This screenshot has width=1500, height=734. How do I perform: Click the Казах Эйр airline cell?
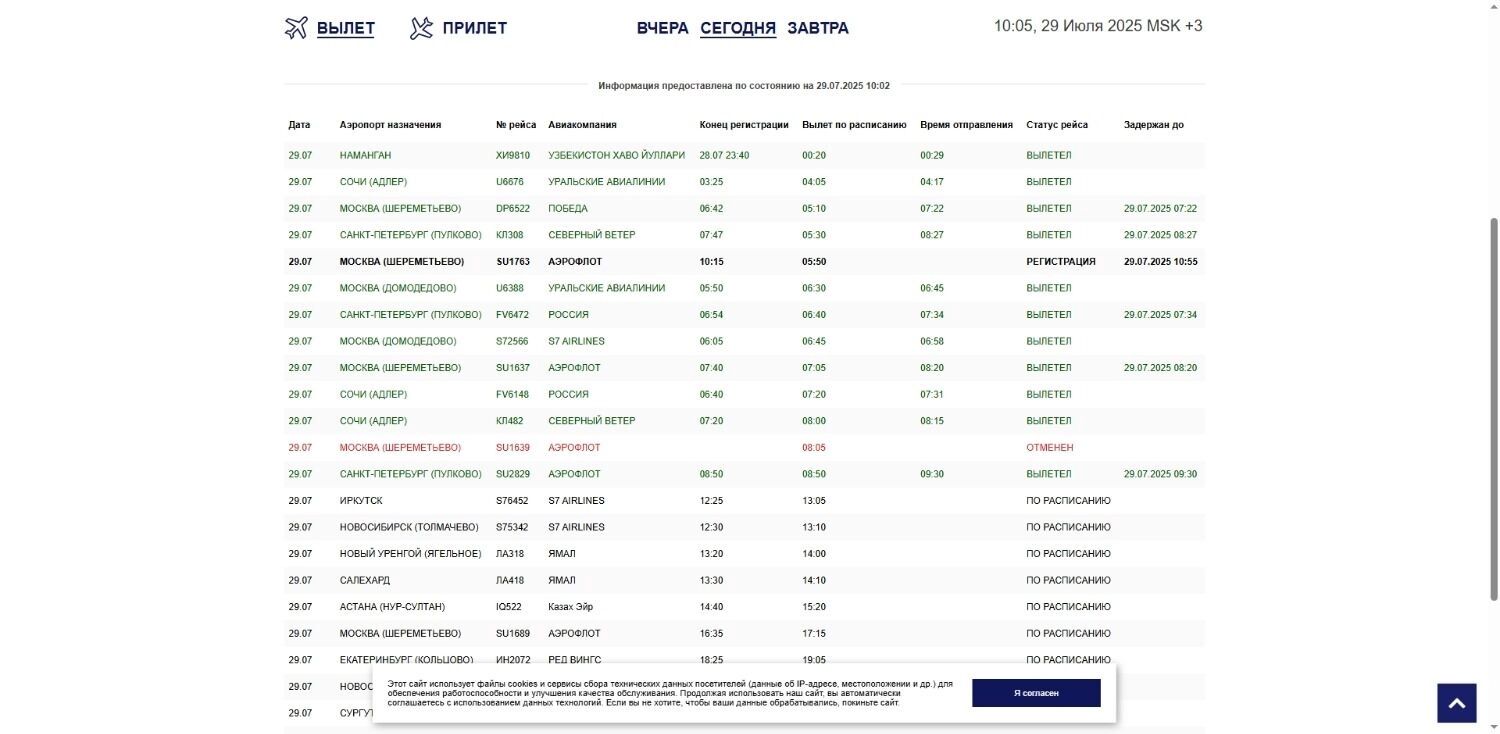click(x=571, y=607)
